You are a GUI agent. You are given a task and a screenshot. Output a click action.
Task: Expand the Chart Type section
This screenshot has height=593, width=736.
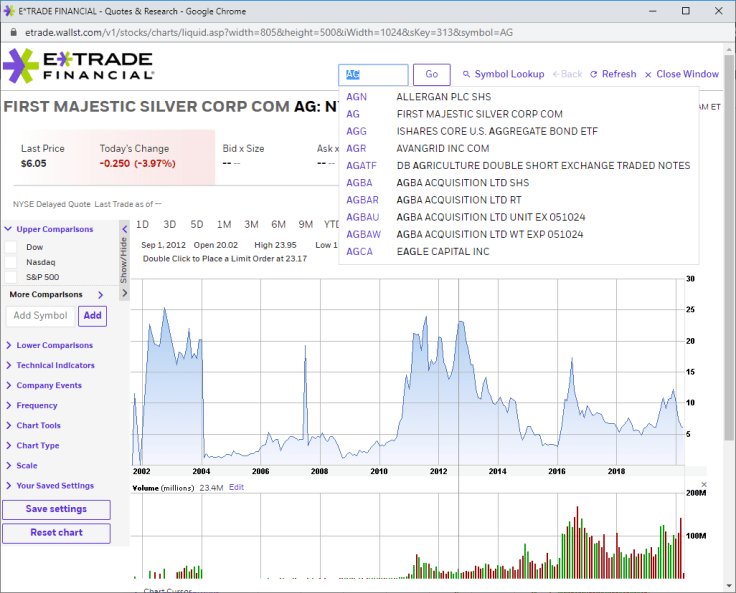(x=37, y=445)
